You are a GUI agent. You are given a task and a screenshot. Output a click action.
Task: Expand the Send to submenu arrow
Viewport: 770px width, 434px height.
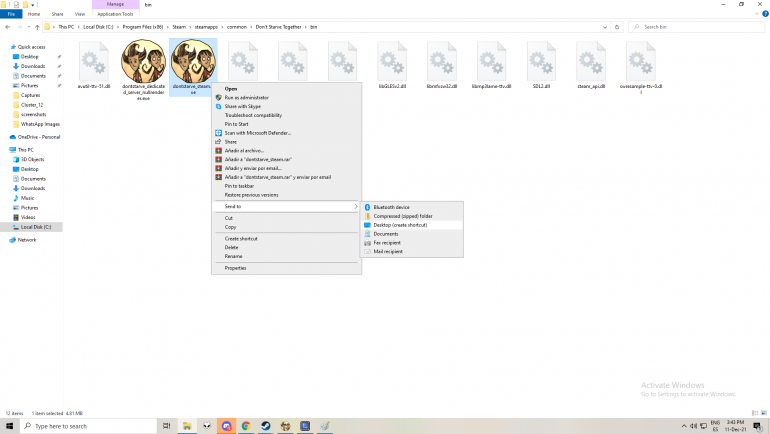(356, 207)
